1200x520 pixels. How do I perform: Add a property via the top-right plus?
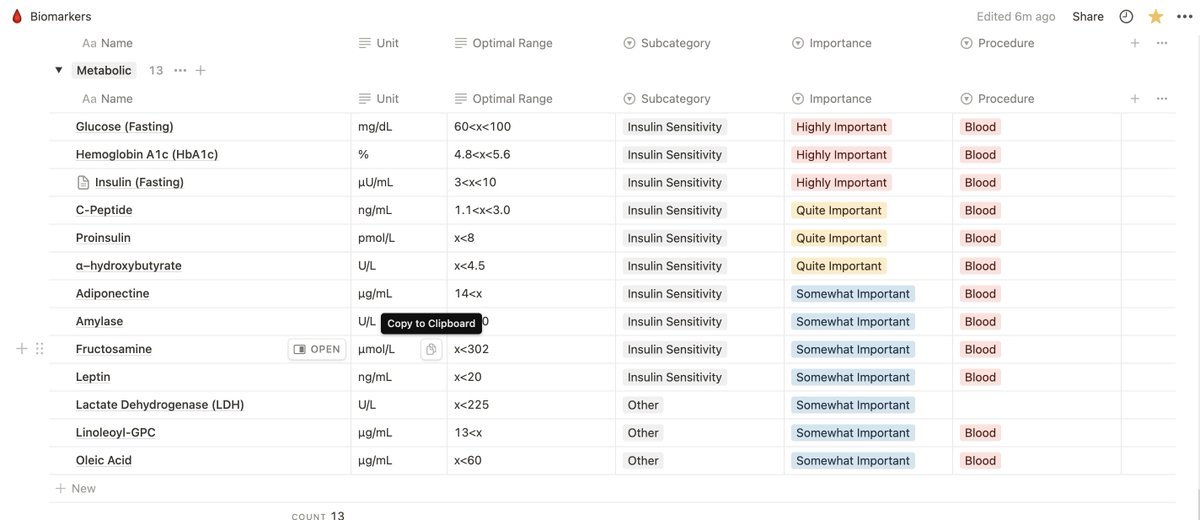click(1134, 43)
